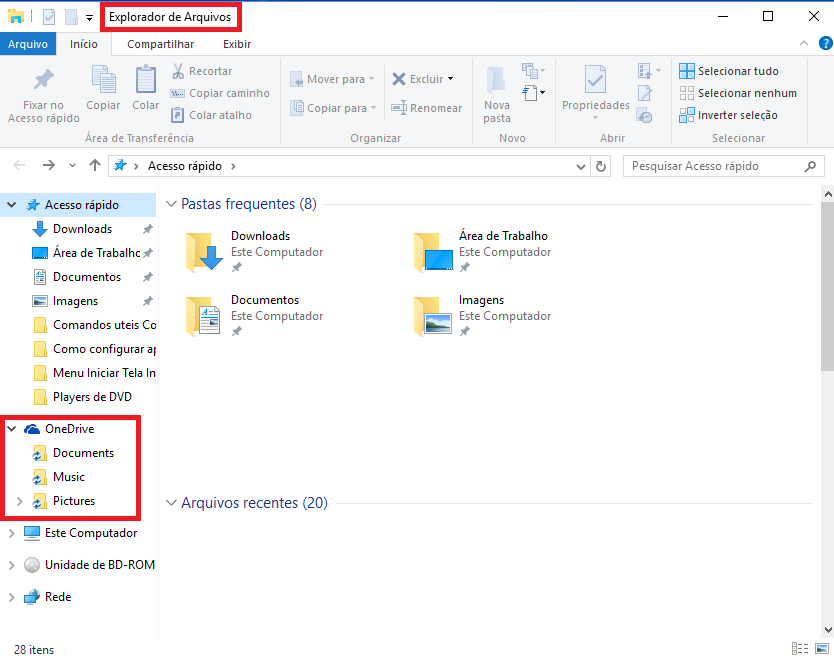This screenshot has height=660, width=834.
Task: Click the refresh button beside address bar
Action: (601, 166)
